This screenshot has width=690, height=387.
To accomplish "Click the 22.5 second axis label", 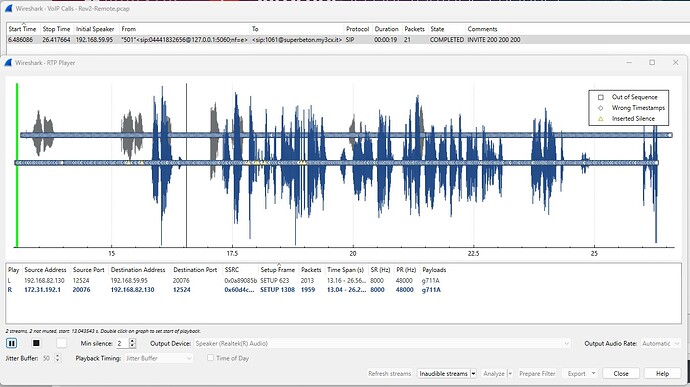I will 473,254.
